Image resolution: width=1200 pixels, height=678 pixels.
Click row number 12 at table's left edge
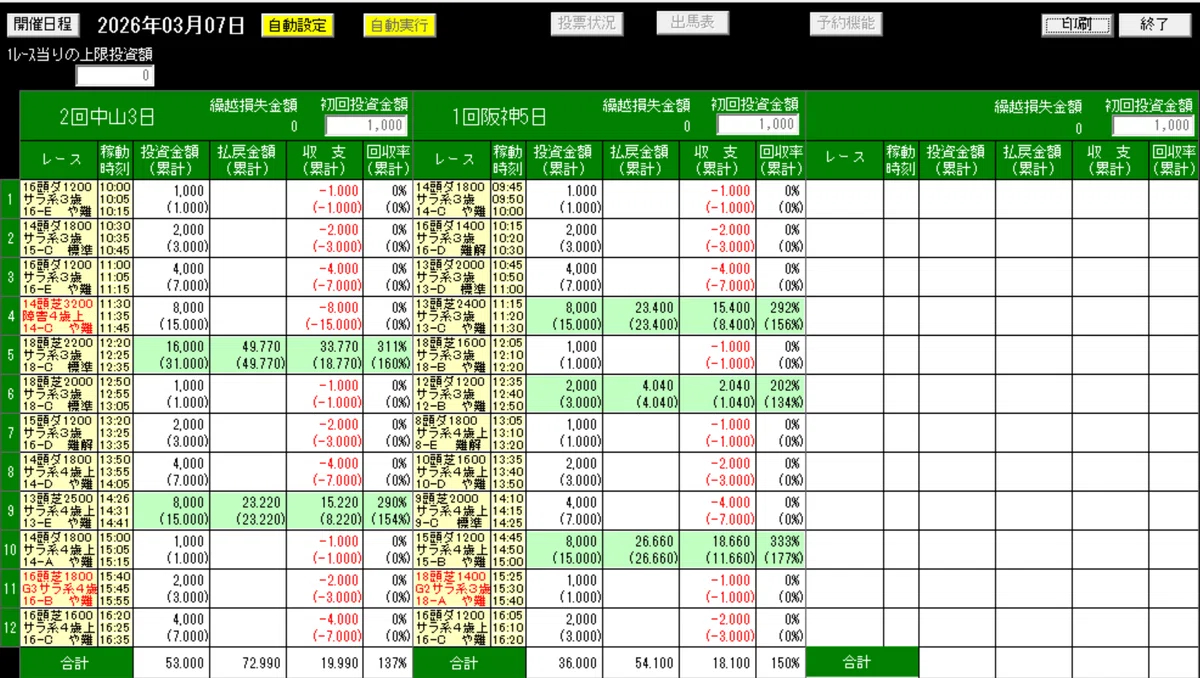(9, 627)
